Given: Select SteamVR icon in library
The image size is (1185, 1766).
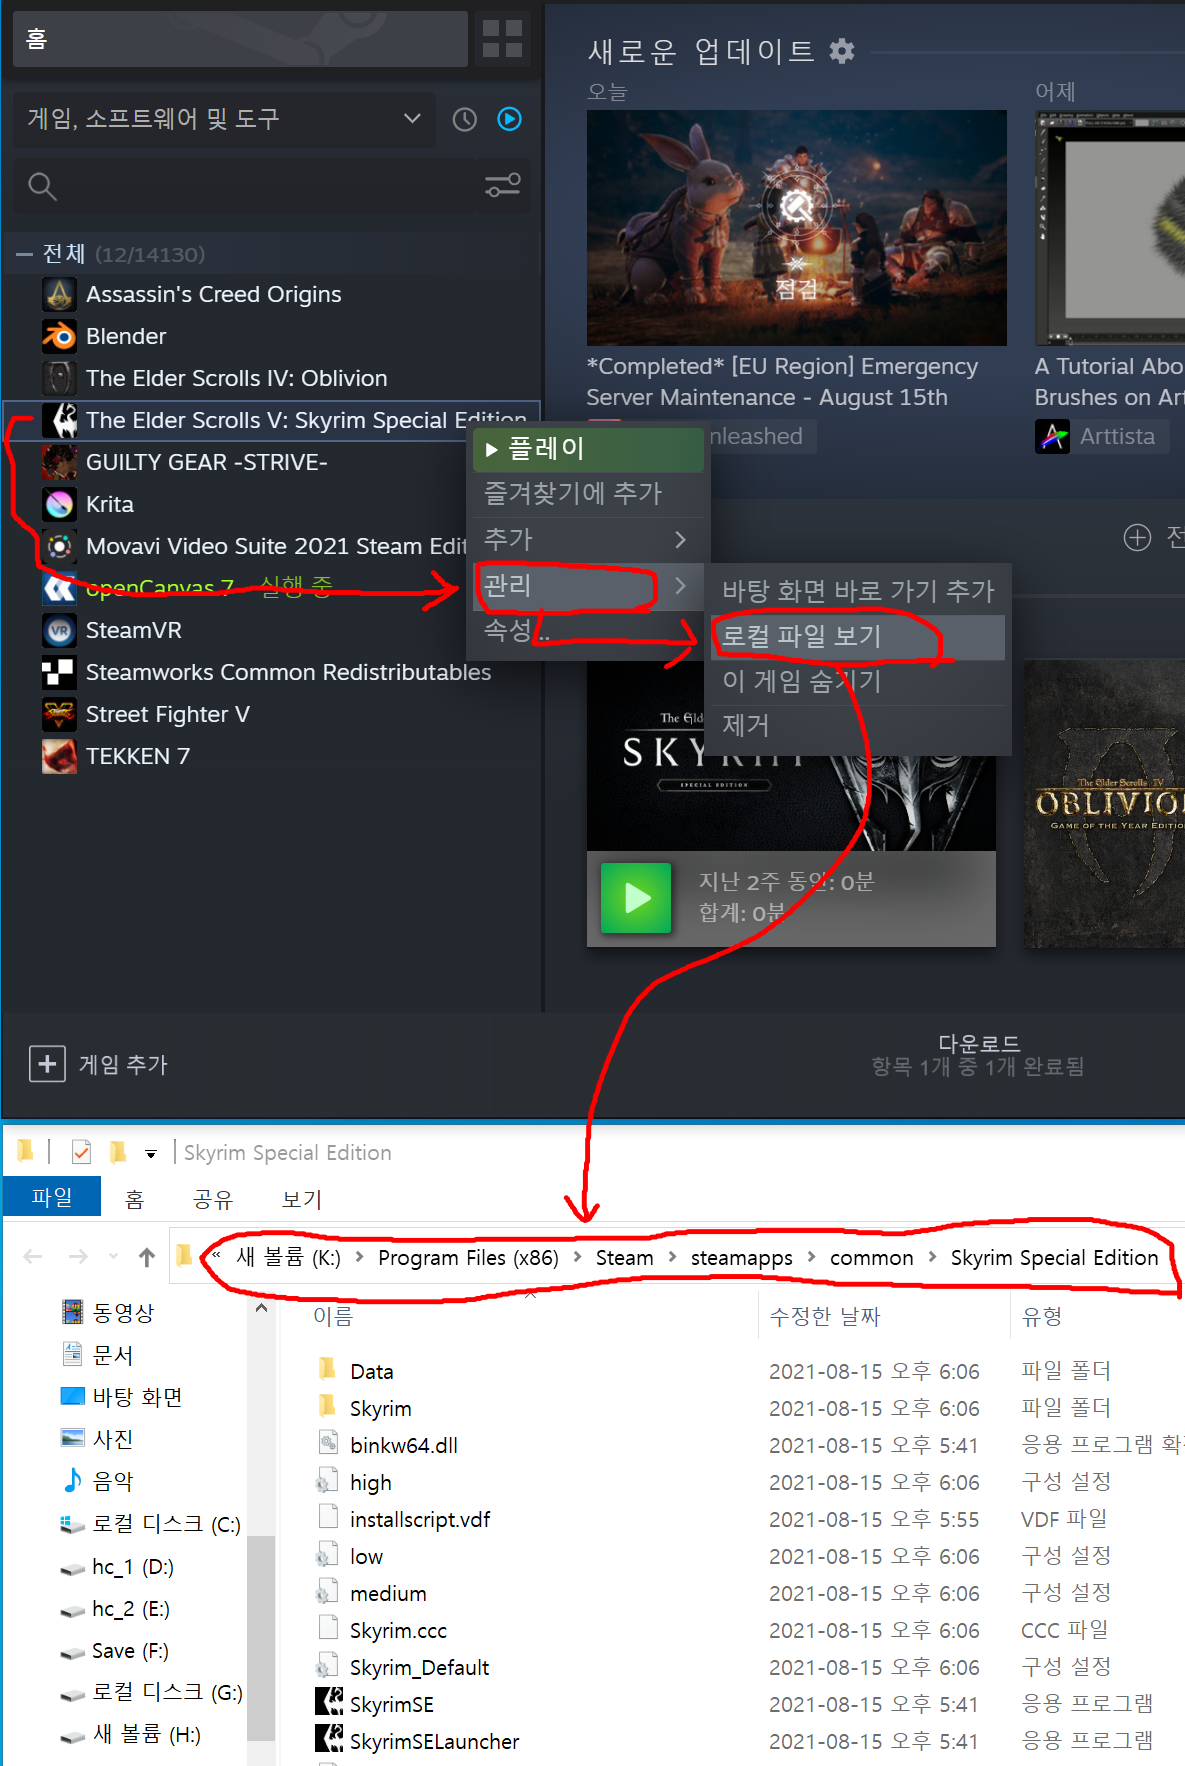Looking at the screenshot, I should click(59, 630).
